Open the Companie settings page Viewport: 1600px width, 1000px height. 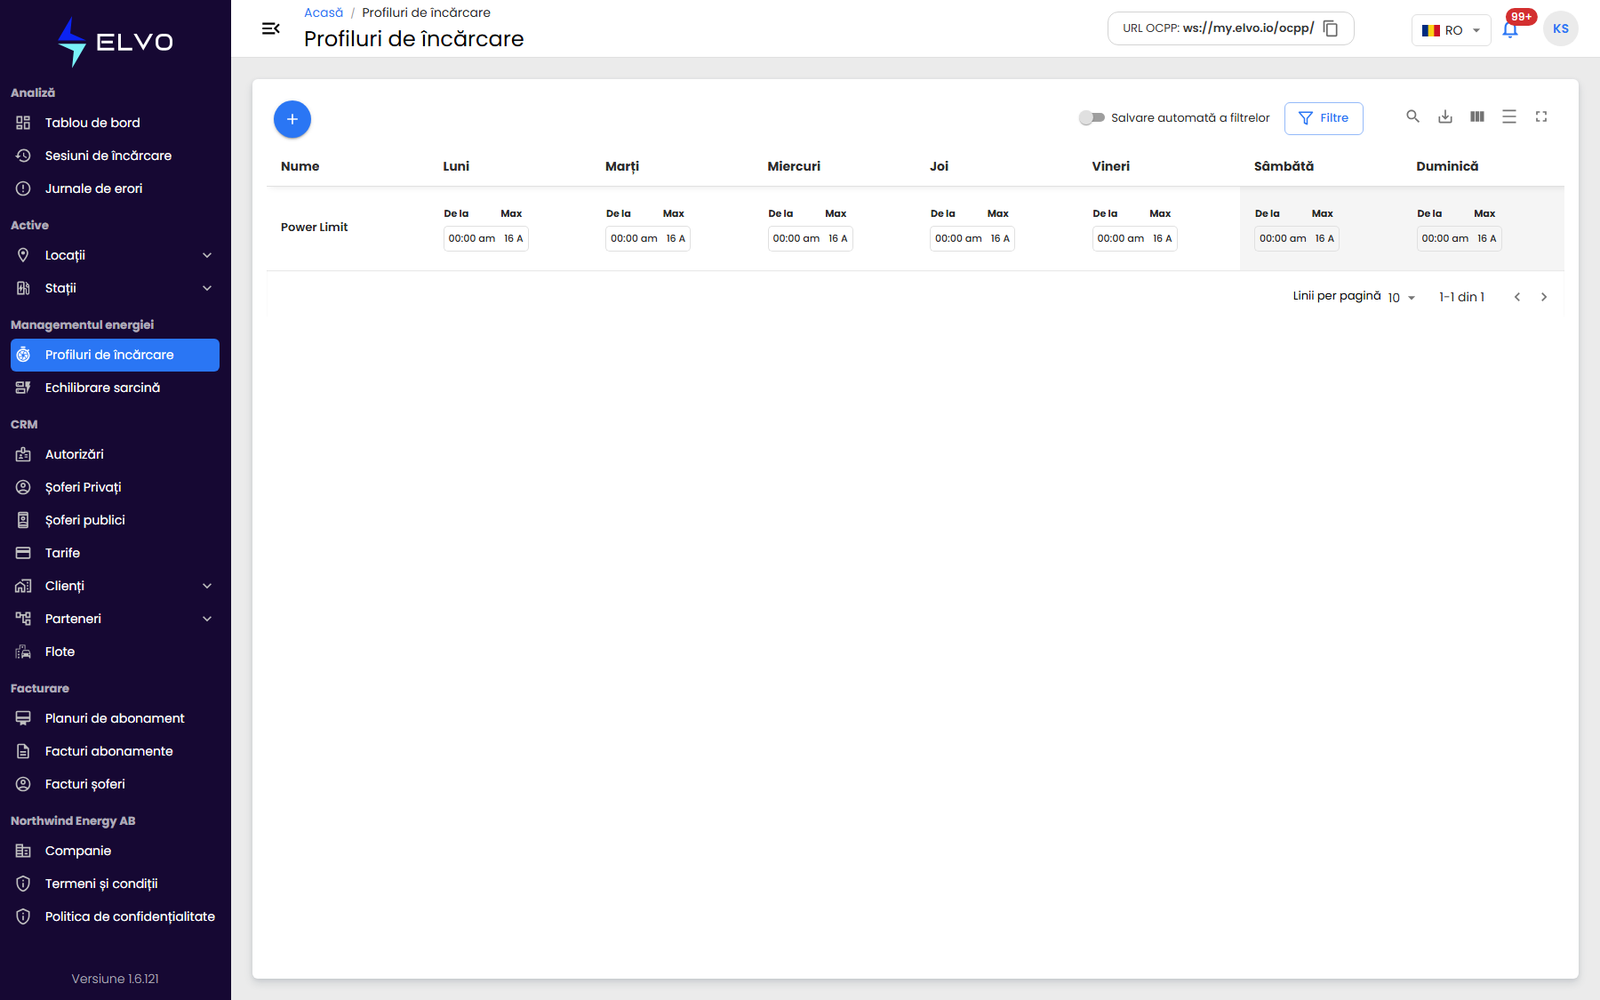pyautogui.click(x=115, y=851)
